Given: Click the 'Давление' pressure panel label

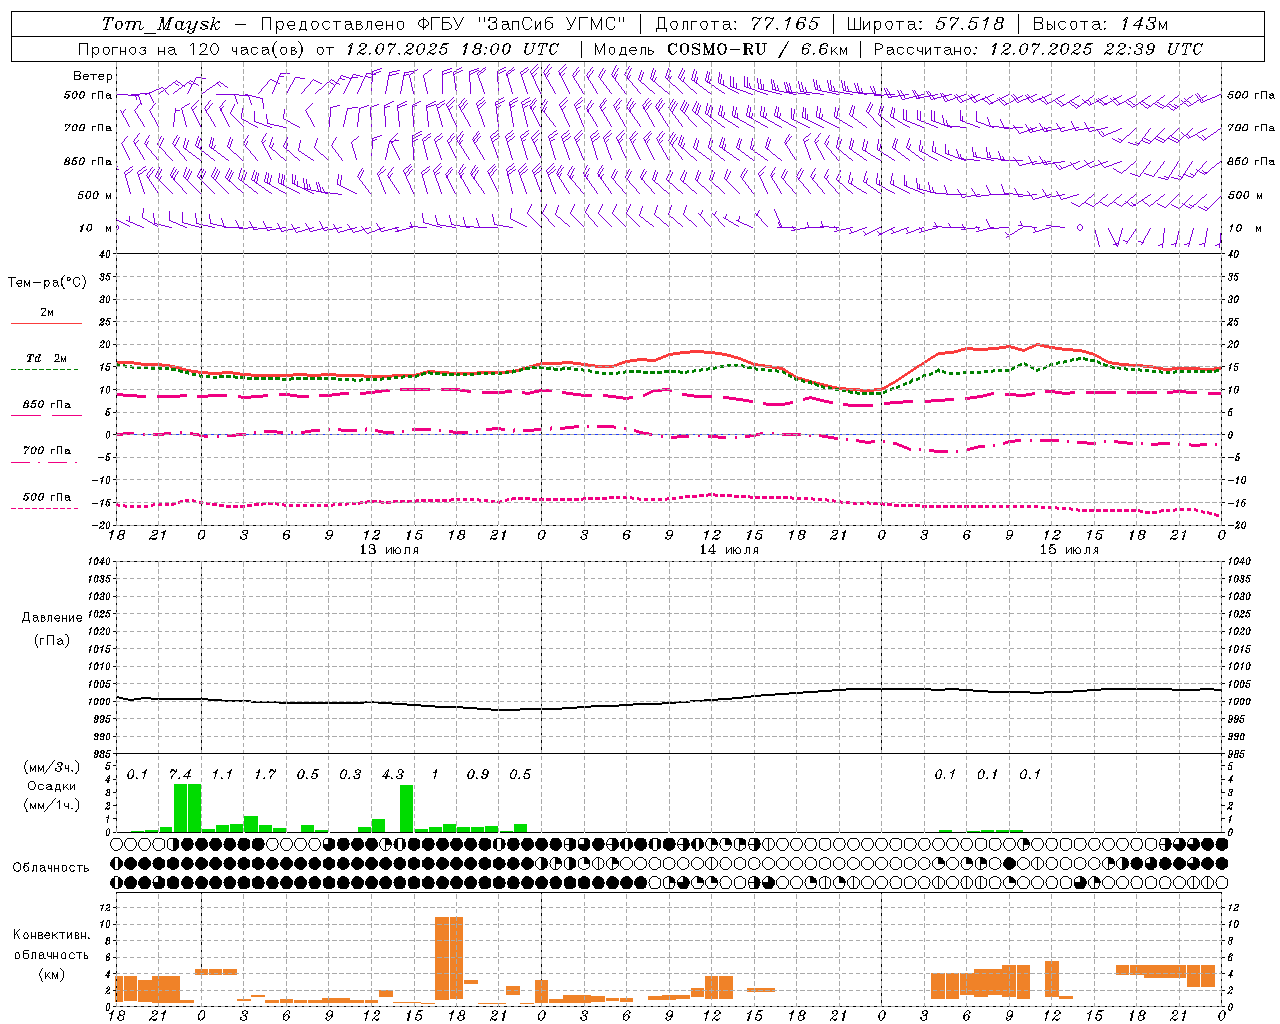Looking at the screenshot, I should click(52, 618).
